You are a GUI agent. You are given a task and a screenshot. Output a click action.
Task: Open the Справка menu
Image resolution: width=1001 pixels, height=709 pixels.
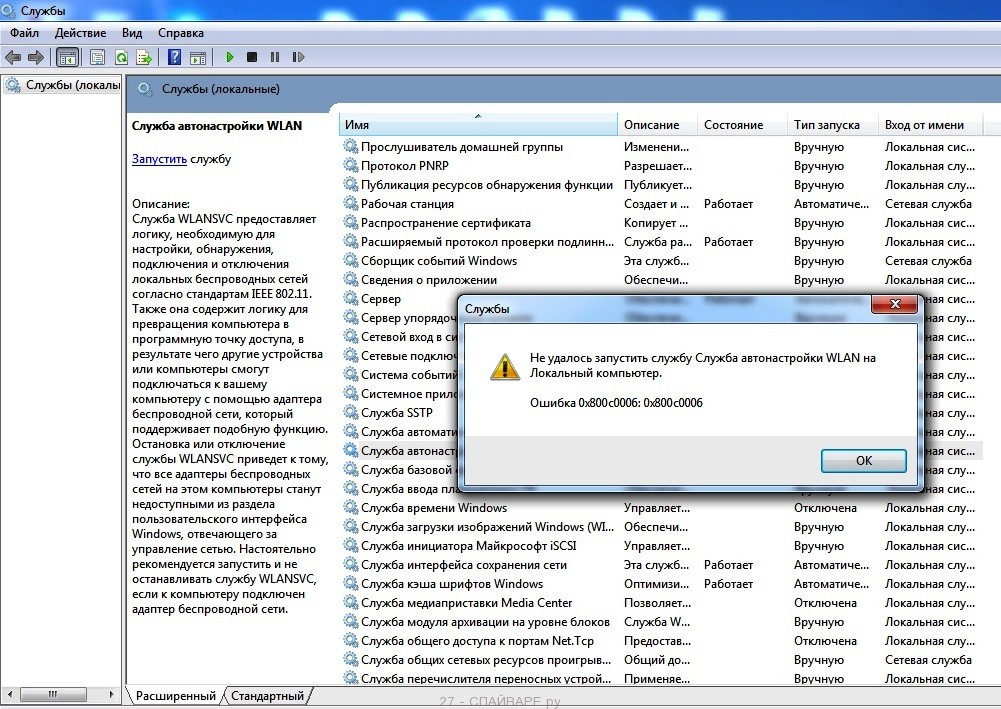[x=180, y=33]
